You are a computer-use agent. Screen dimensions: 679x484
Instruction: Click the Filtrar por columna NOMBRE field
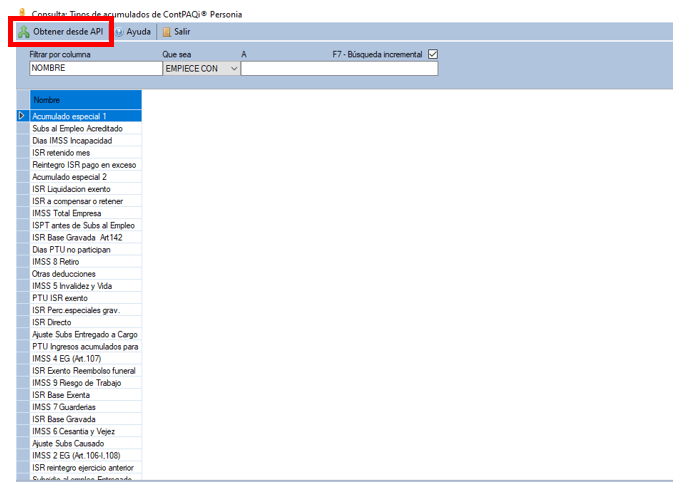(96, 68)
